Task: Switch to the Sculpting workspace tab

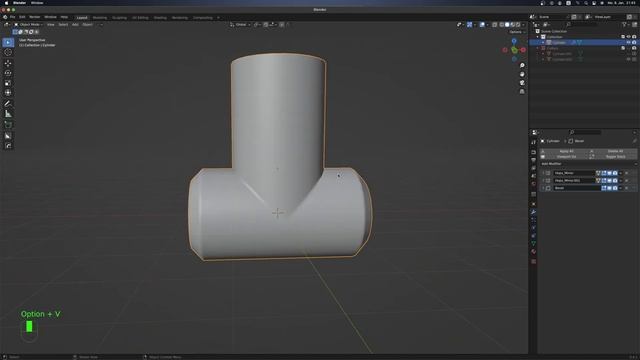Action: 120,18
